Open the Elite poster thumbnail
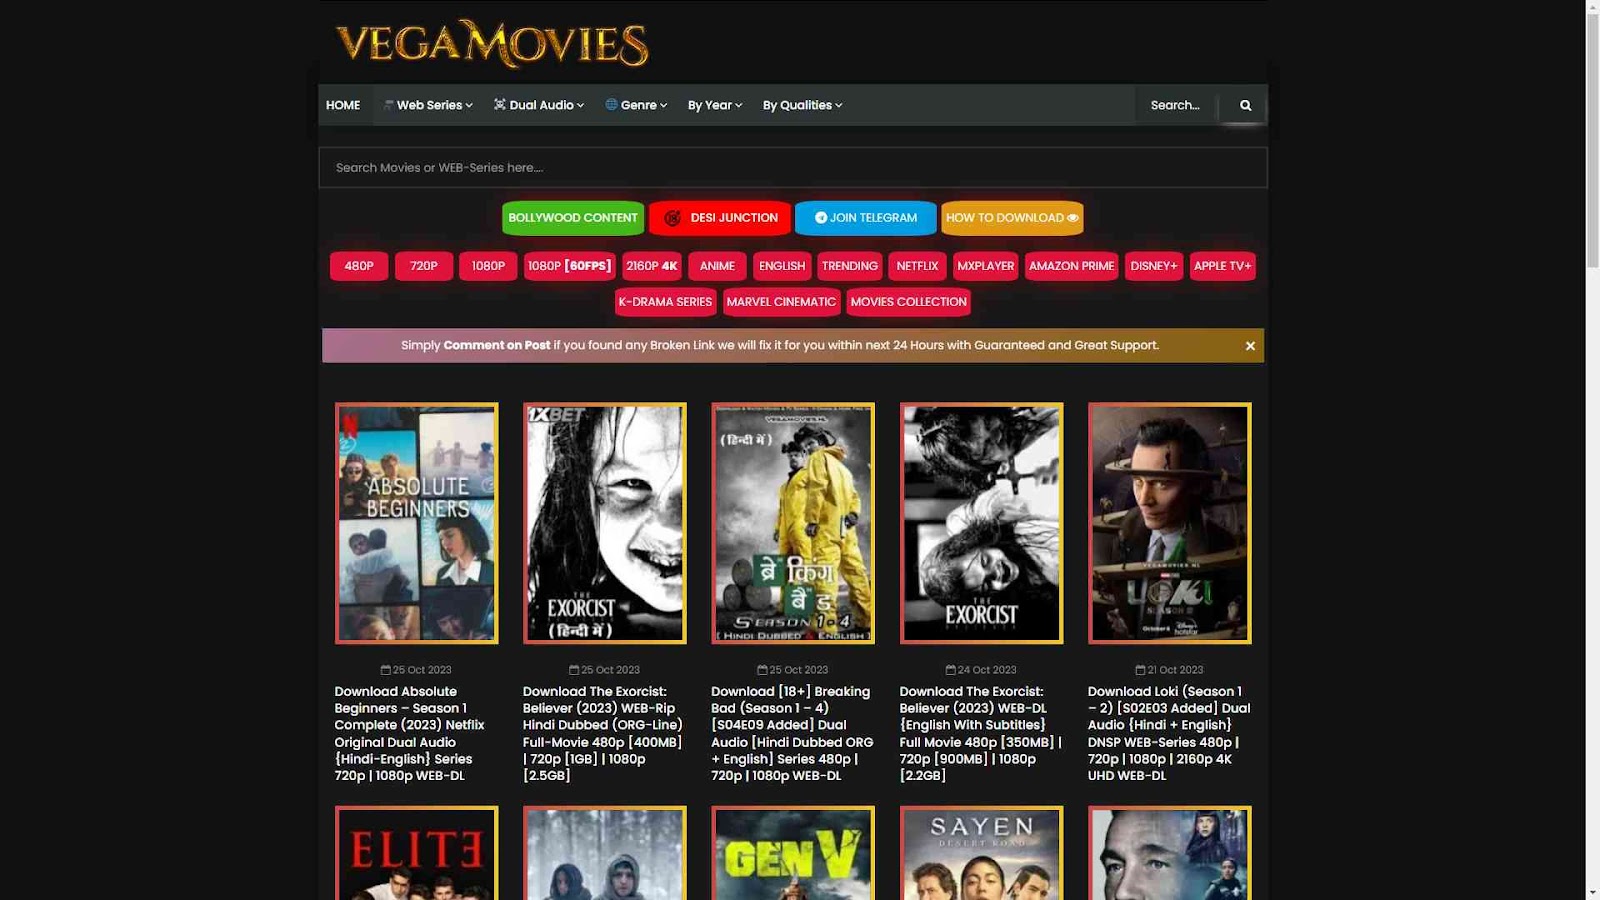This screenshot has height=900, width=1600. click(416, 853)
